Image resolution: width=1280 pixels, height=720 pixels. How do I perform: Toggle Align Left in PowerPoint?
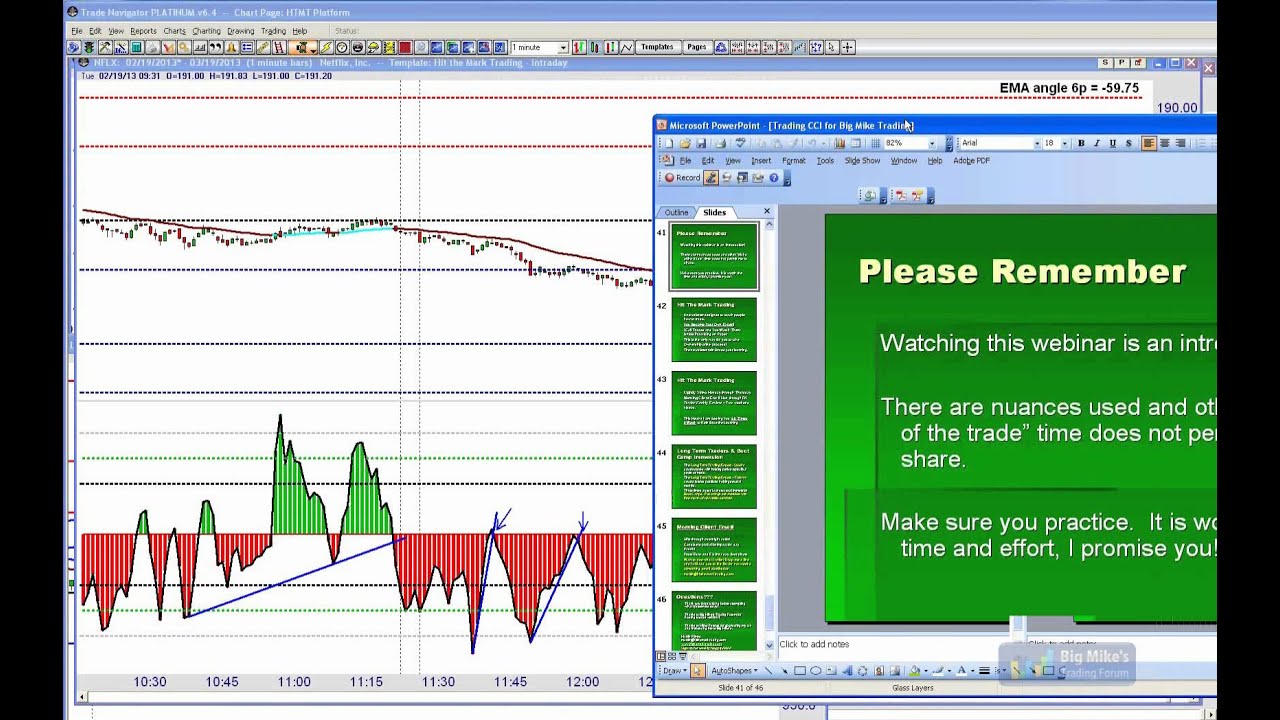point(1149,143)
